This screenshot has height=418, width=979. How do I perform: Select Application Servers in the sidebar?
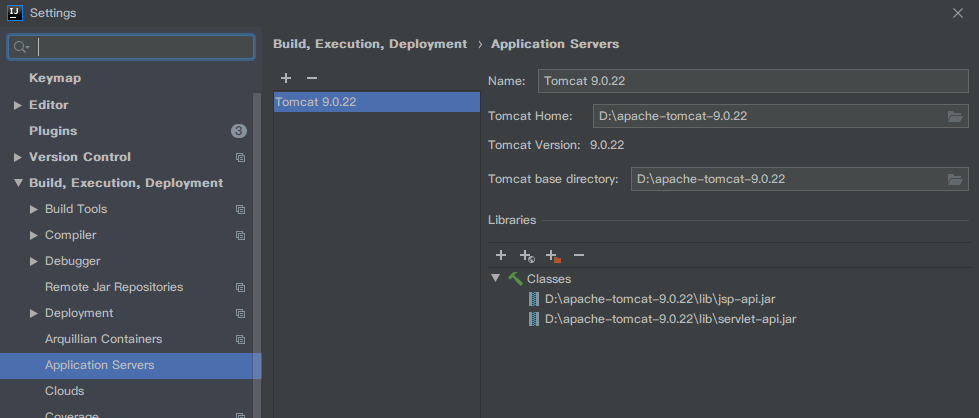point(130,366)
